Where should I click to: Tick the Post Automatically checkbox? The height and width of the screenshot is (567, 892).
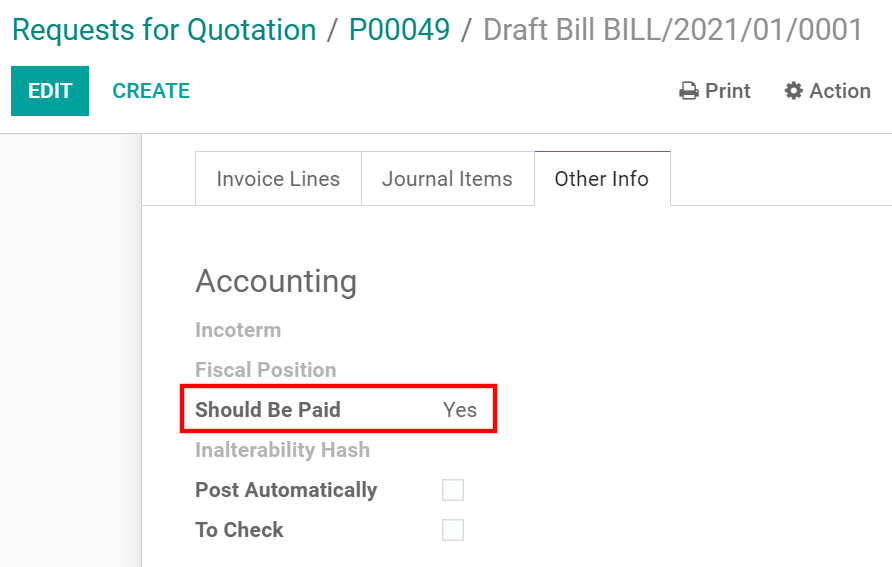tap(453, 490)
